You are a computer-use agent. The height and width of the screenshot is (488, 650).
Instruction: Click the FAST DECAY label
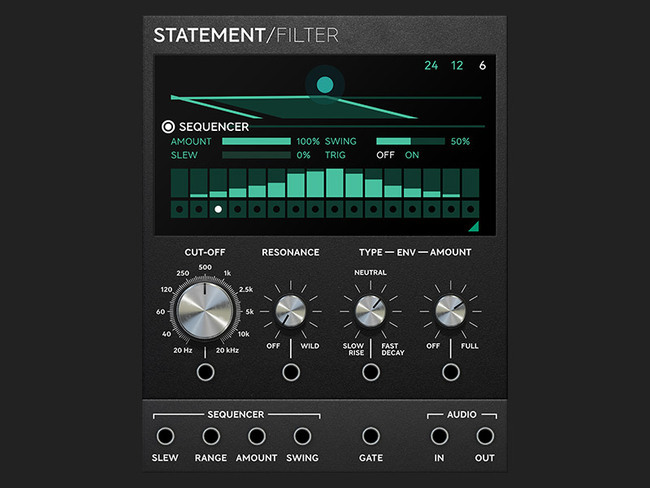click(x=393, y=349)
